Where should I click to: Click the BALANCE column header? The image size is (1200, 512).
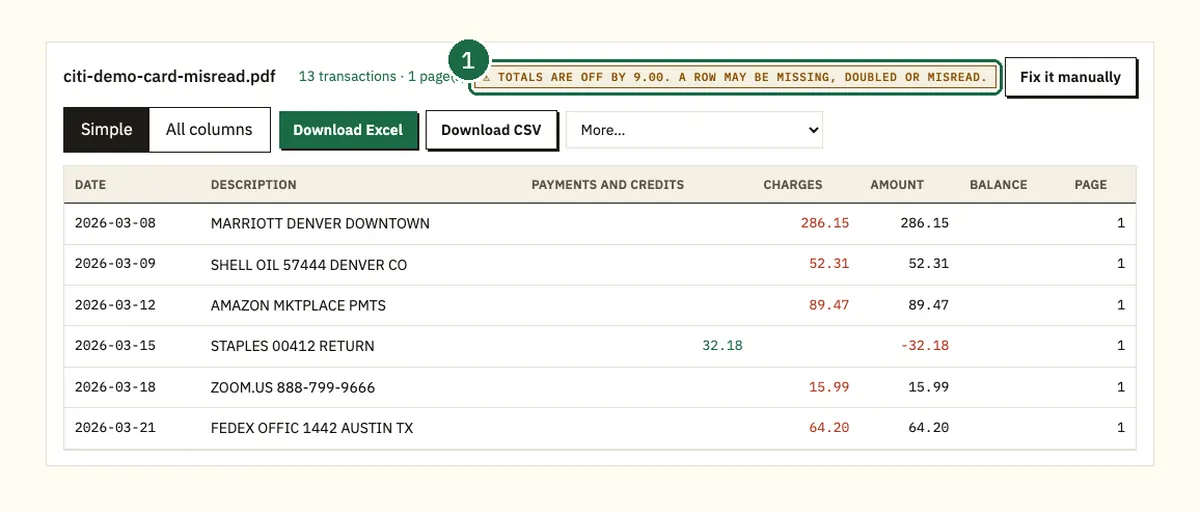tap(998, 185)
